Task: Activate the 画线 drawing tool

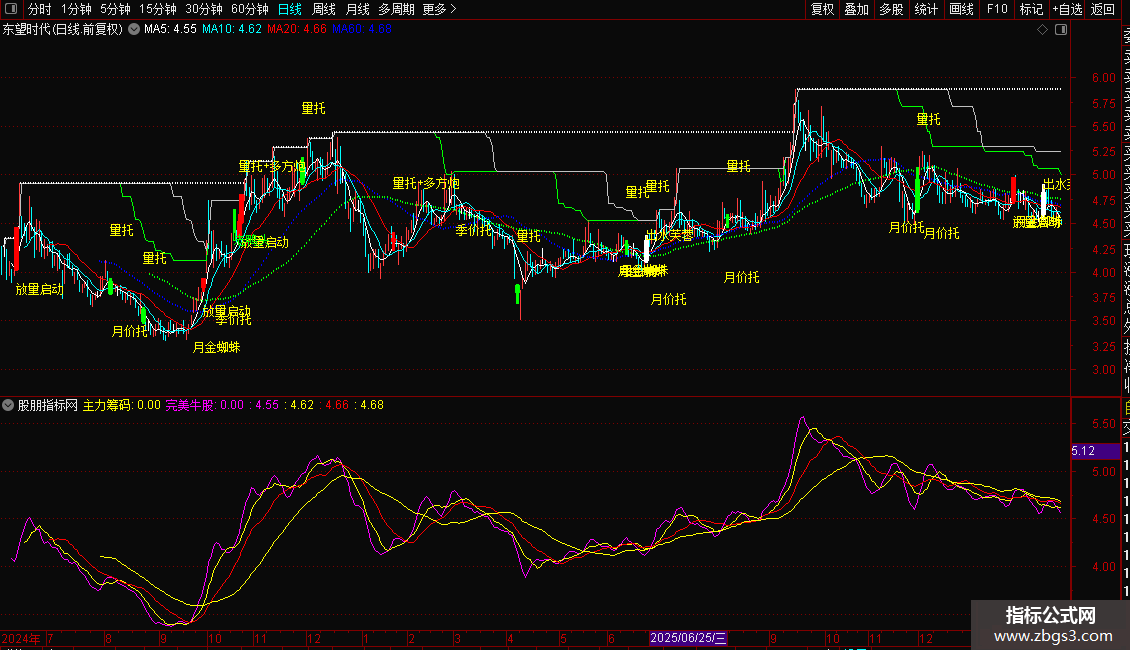Action: (961, 9)
